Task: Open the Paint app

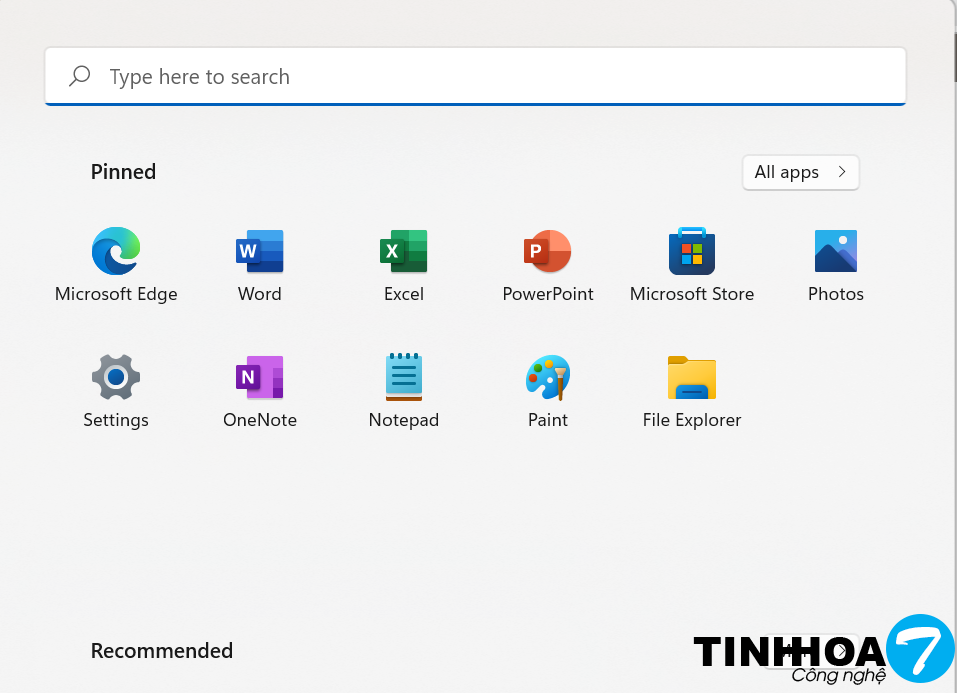Action: pyautogui.click(x=548, y=377)
